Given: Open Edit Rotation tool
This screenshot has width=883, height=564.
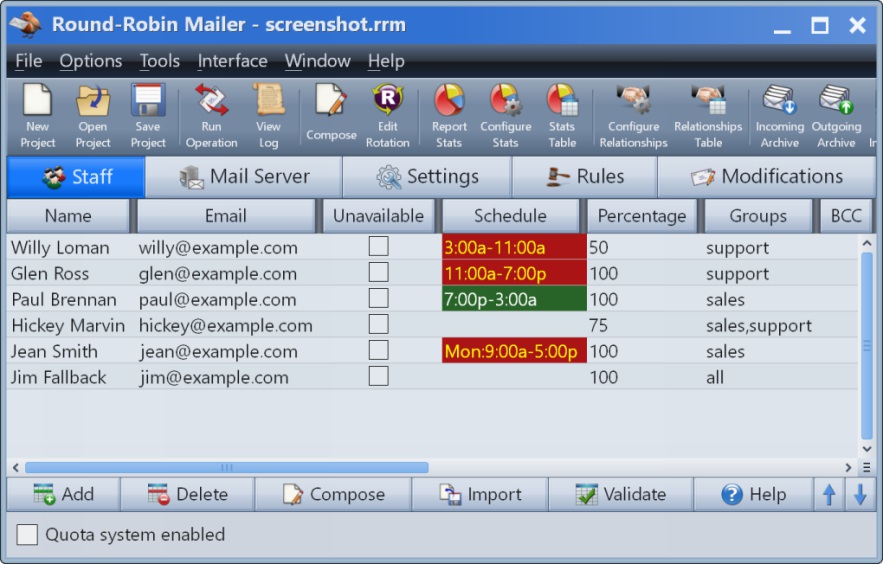Looking at the screenshot, I should [x=387, y=115].
